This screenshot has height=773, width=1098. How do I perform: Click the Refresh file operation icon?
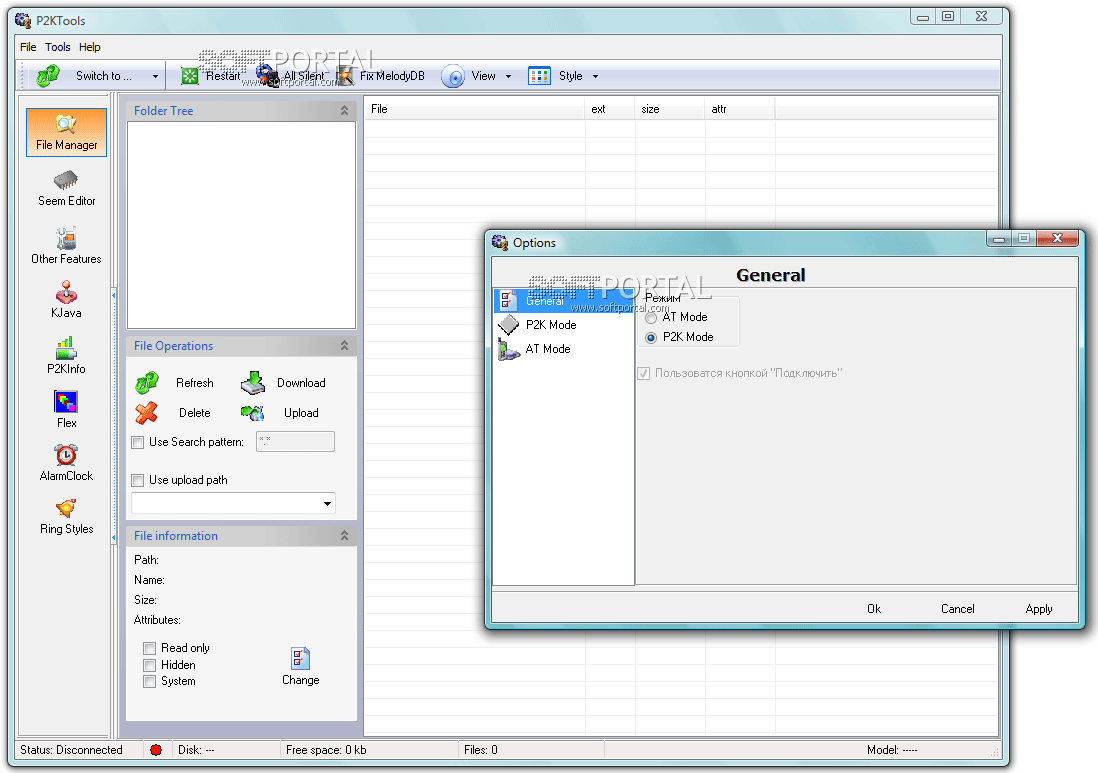tap(147, 383)
